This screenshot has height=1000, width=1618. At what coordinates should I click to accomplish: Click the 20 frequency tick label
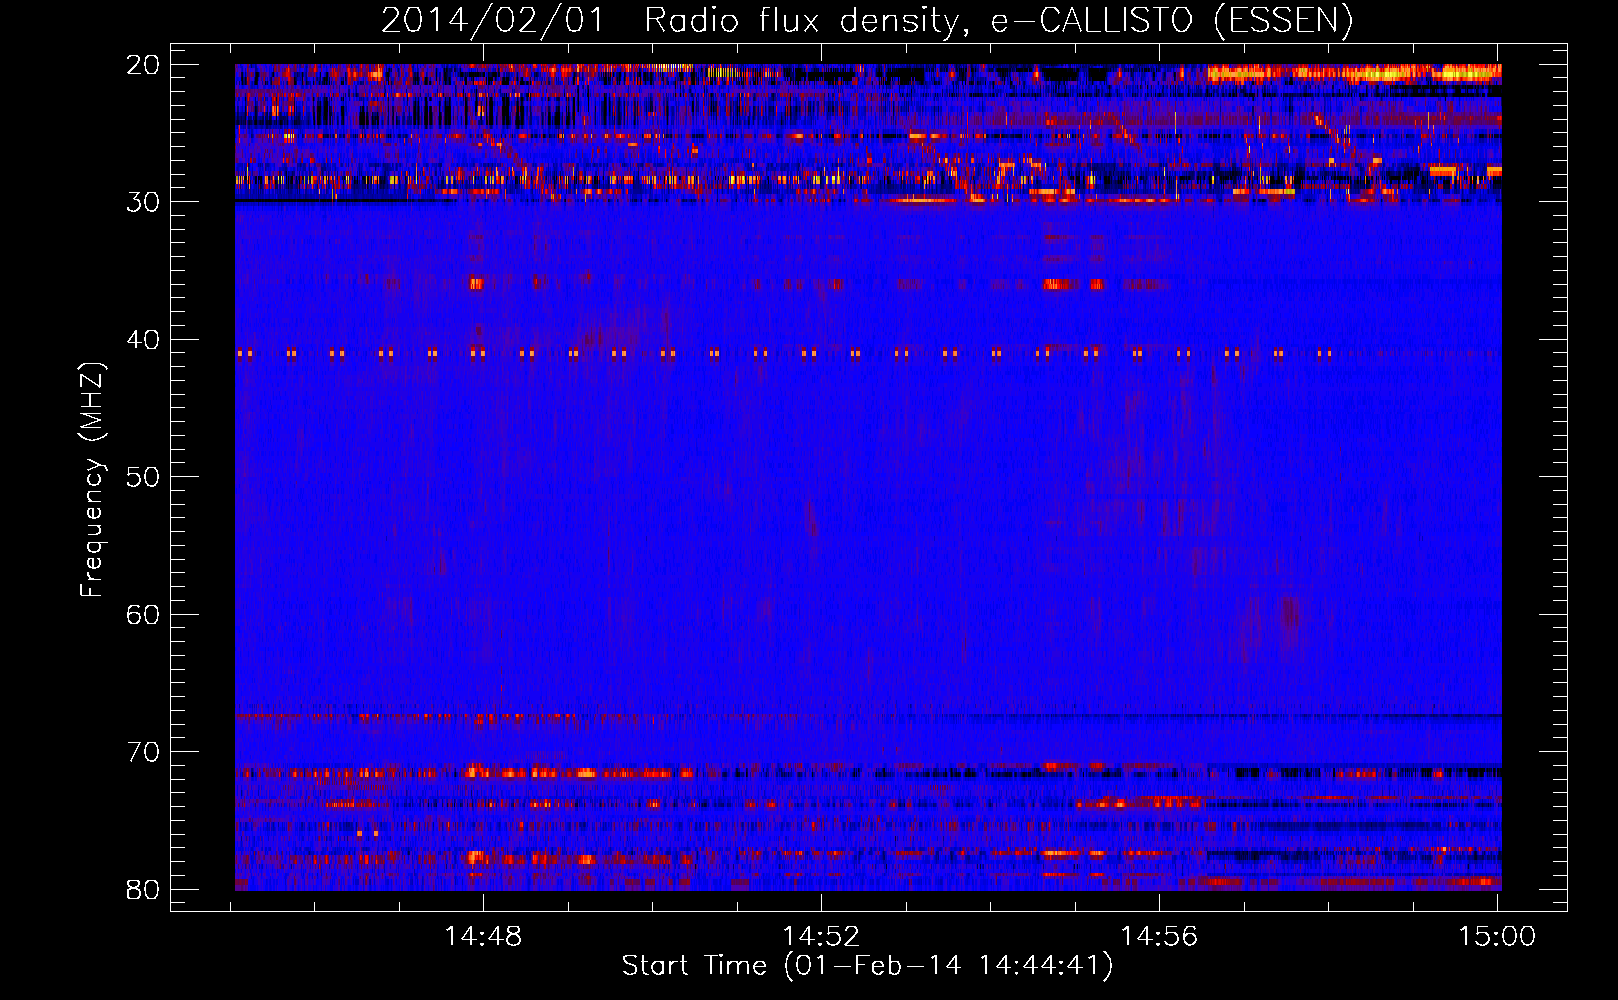[x=143, y=65]
